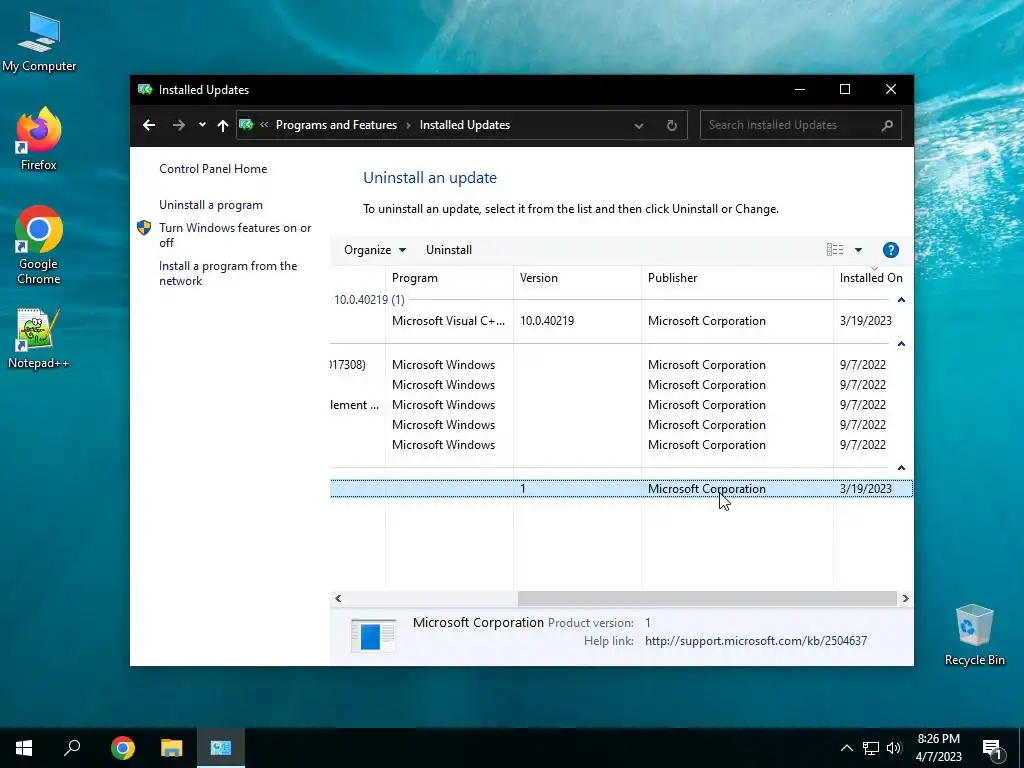Sort by Publisher column header
This screenshot has width=1024, height=768.
(x=737, y=278)
